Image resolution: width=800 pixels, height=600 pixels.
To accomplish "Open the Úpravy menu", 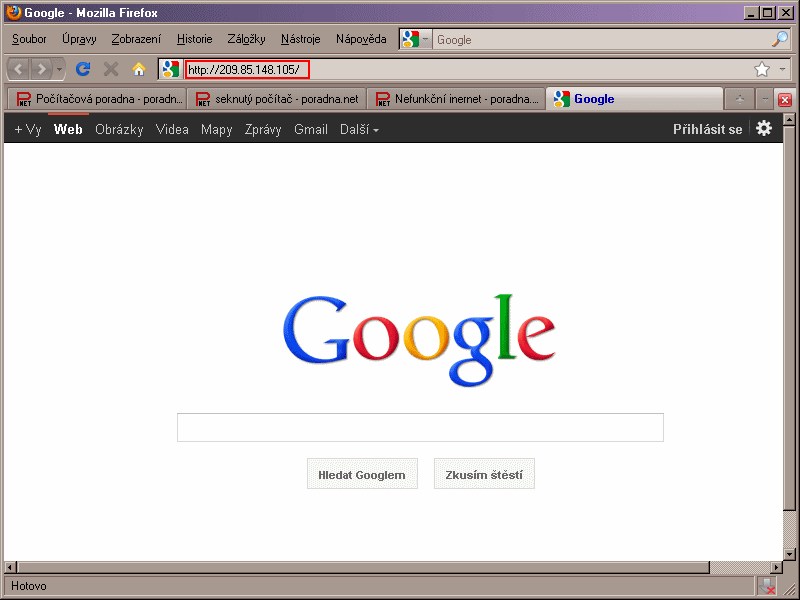I will [79, 39].
